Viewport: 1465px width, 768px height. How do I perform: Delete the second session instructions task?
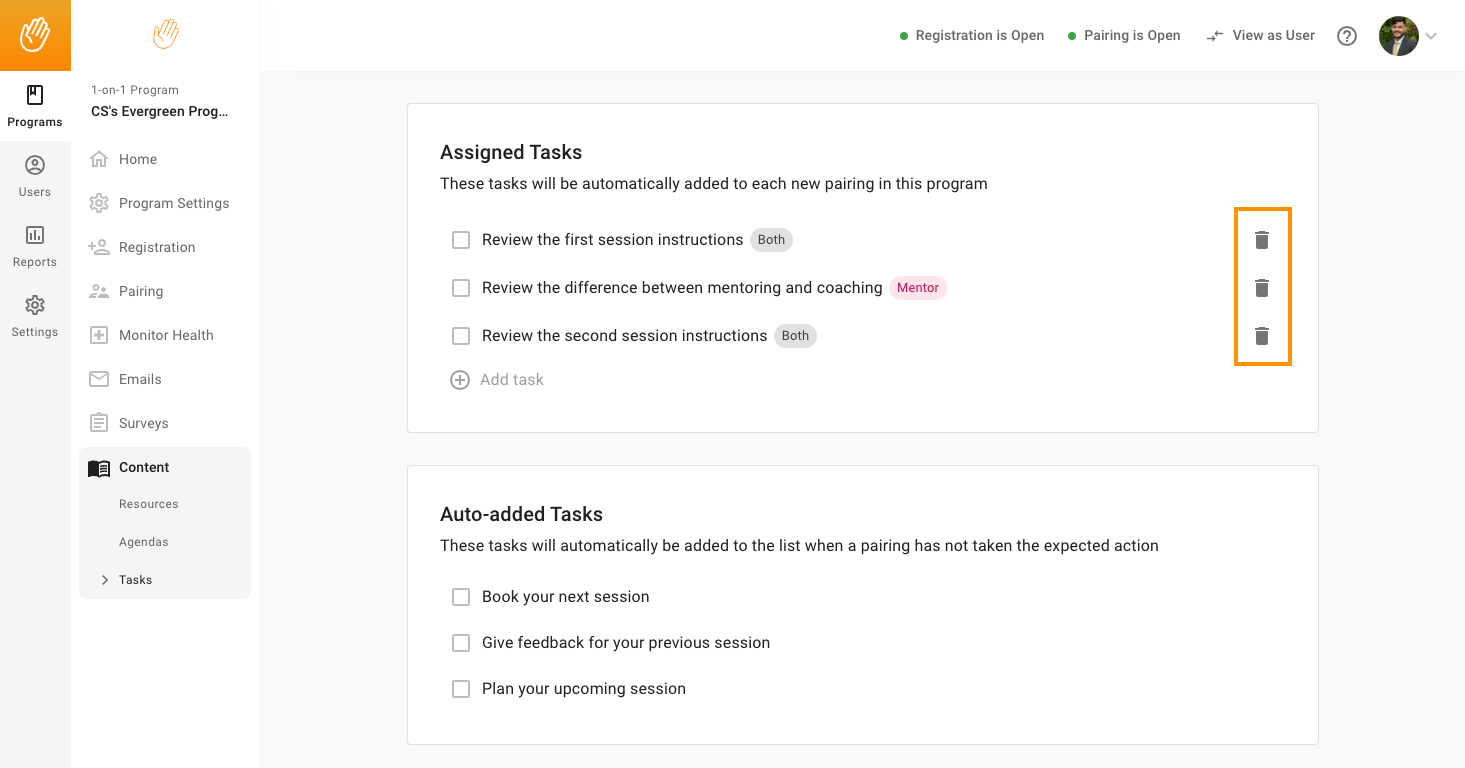[x=1262, y=336]
